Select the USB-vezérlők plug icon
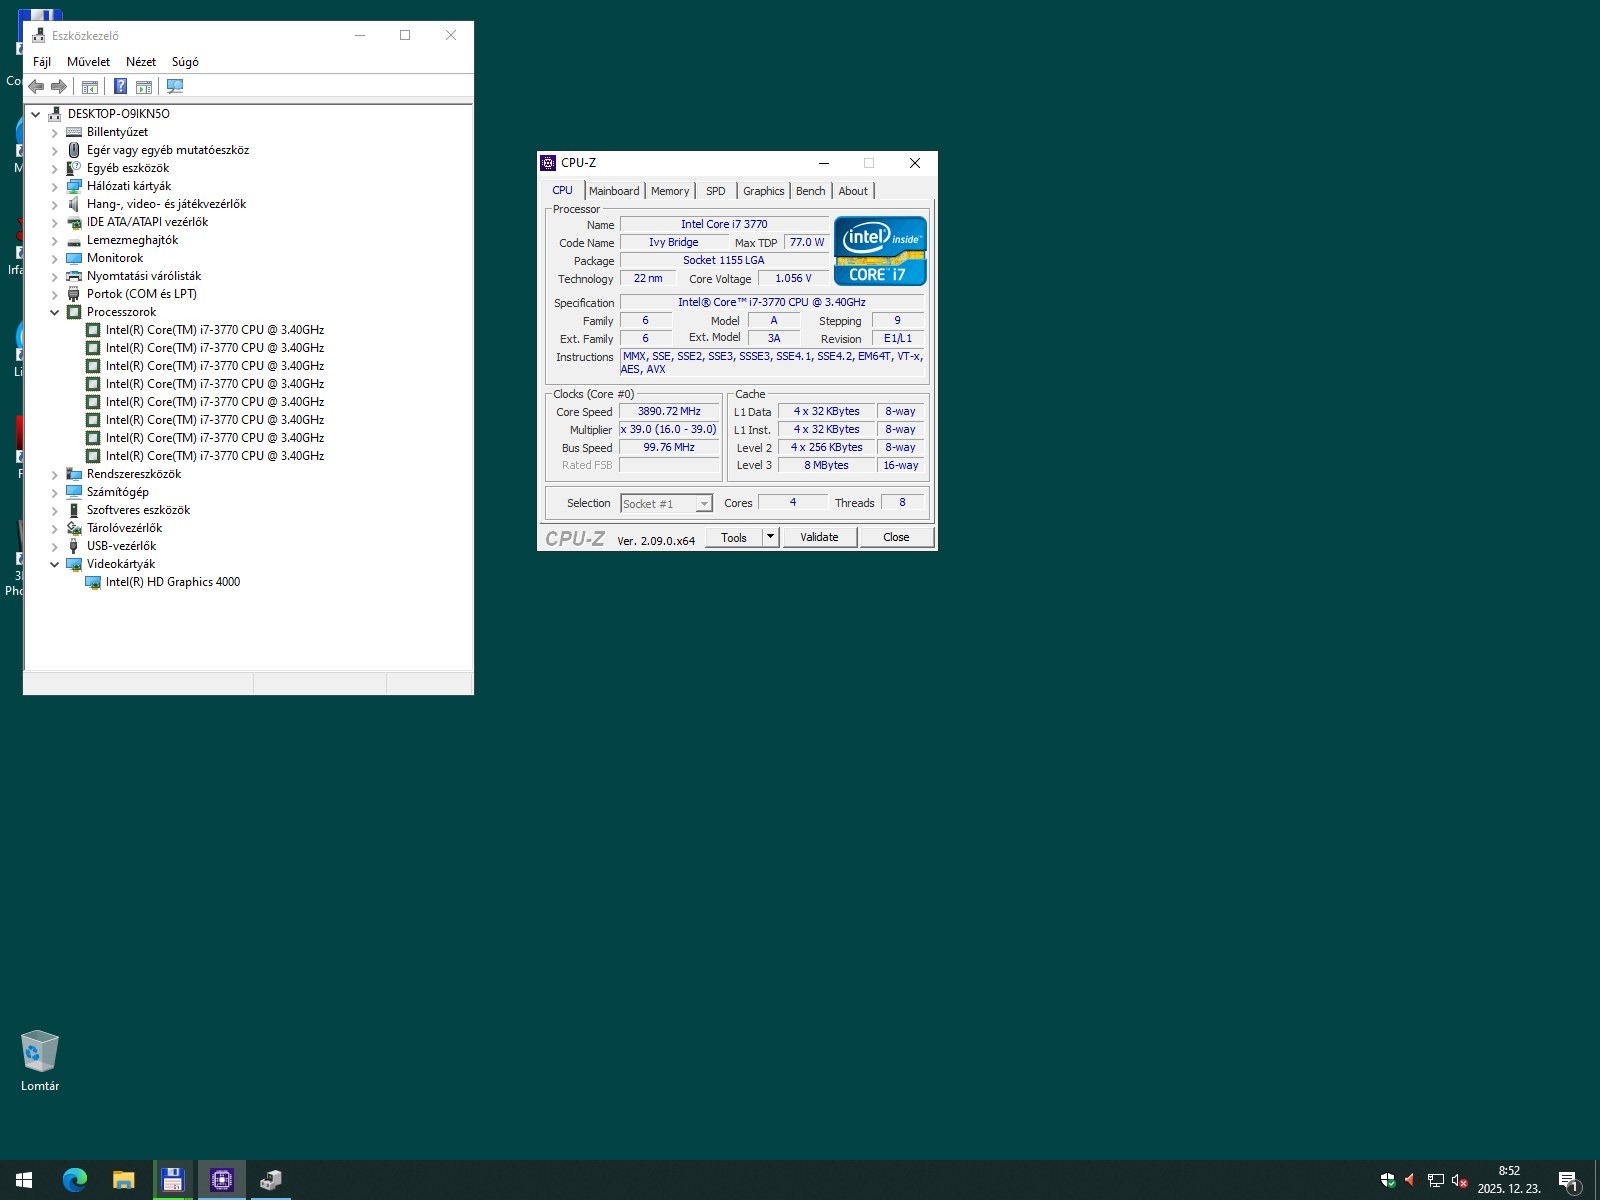 point(74,546)
